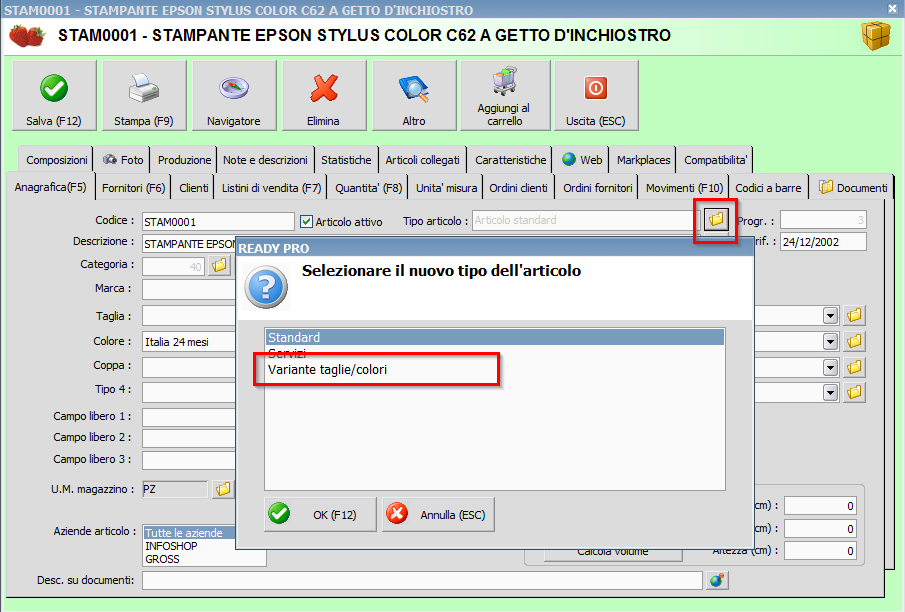Click the Elimina red X button
This screenshot has height=612, width=905.
click(324, 96)
